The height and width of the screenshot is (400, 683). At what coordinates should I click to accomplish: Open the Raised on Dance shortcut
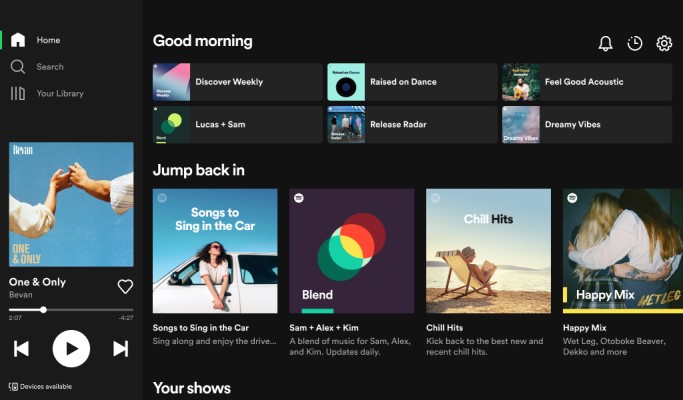point(412,82)
